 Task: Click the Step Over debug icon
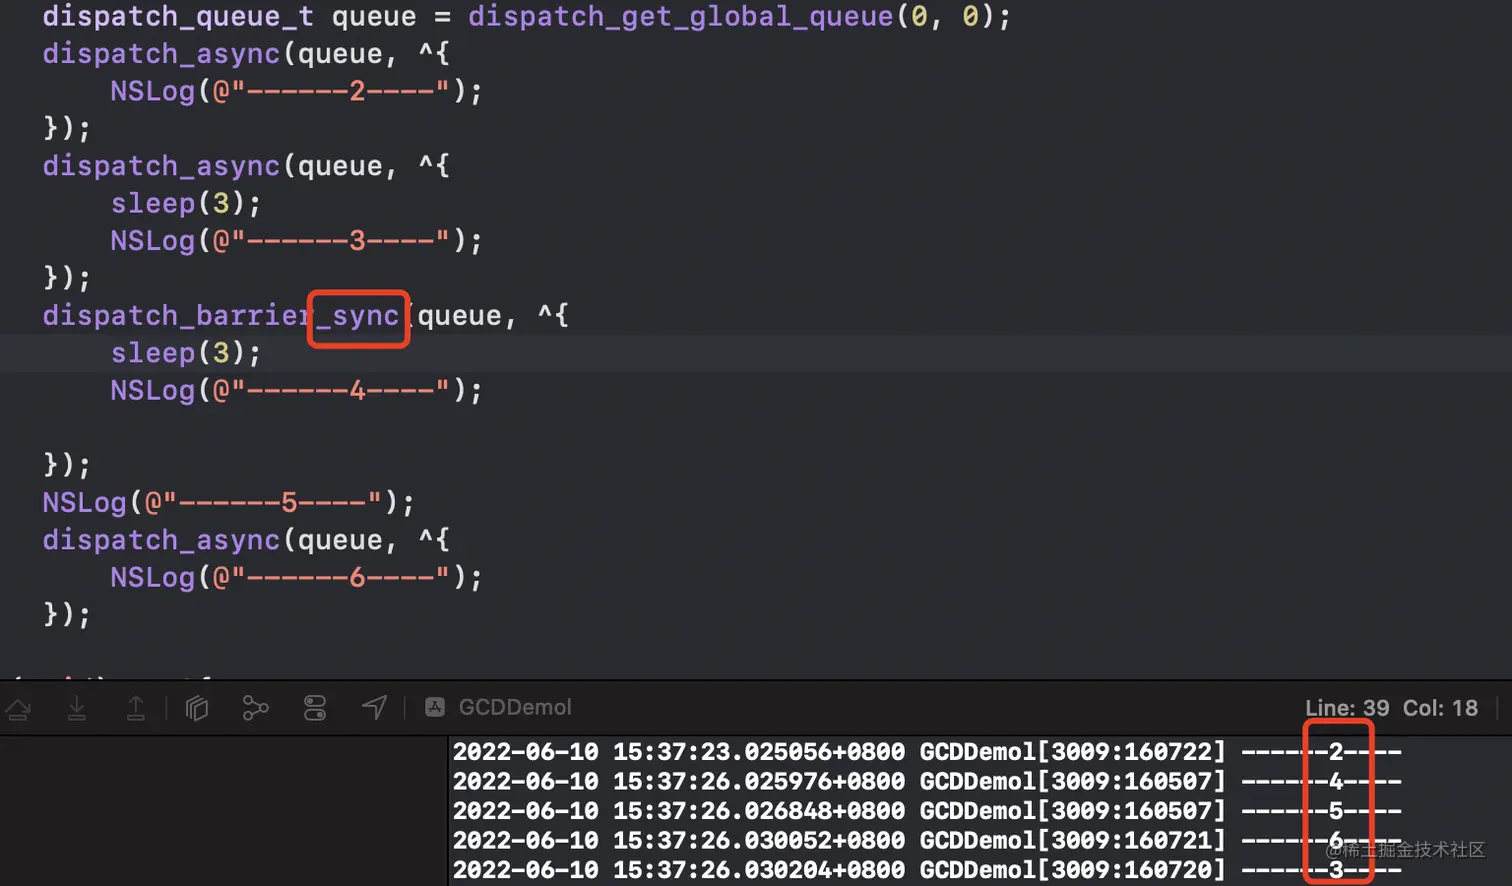pyautogui.click(x=18, y=708)
